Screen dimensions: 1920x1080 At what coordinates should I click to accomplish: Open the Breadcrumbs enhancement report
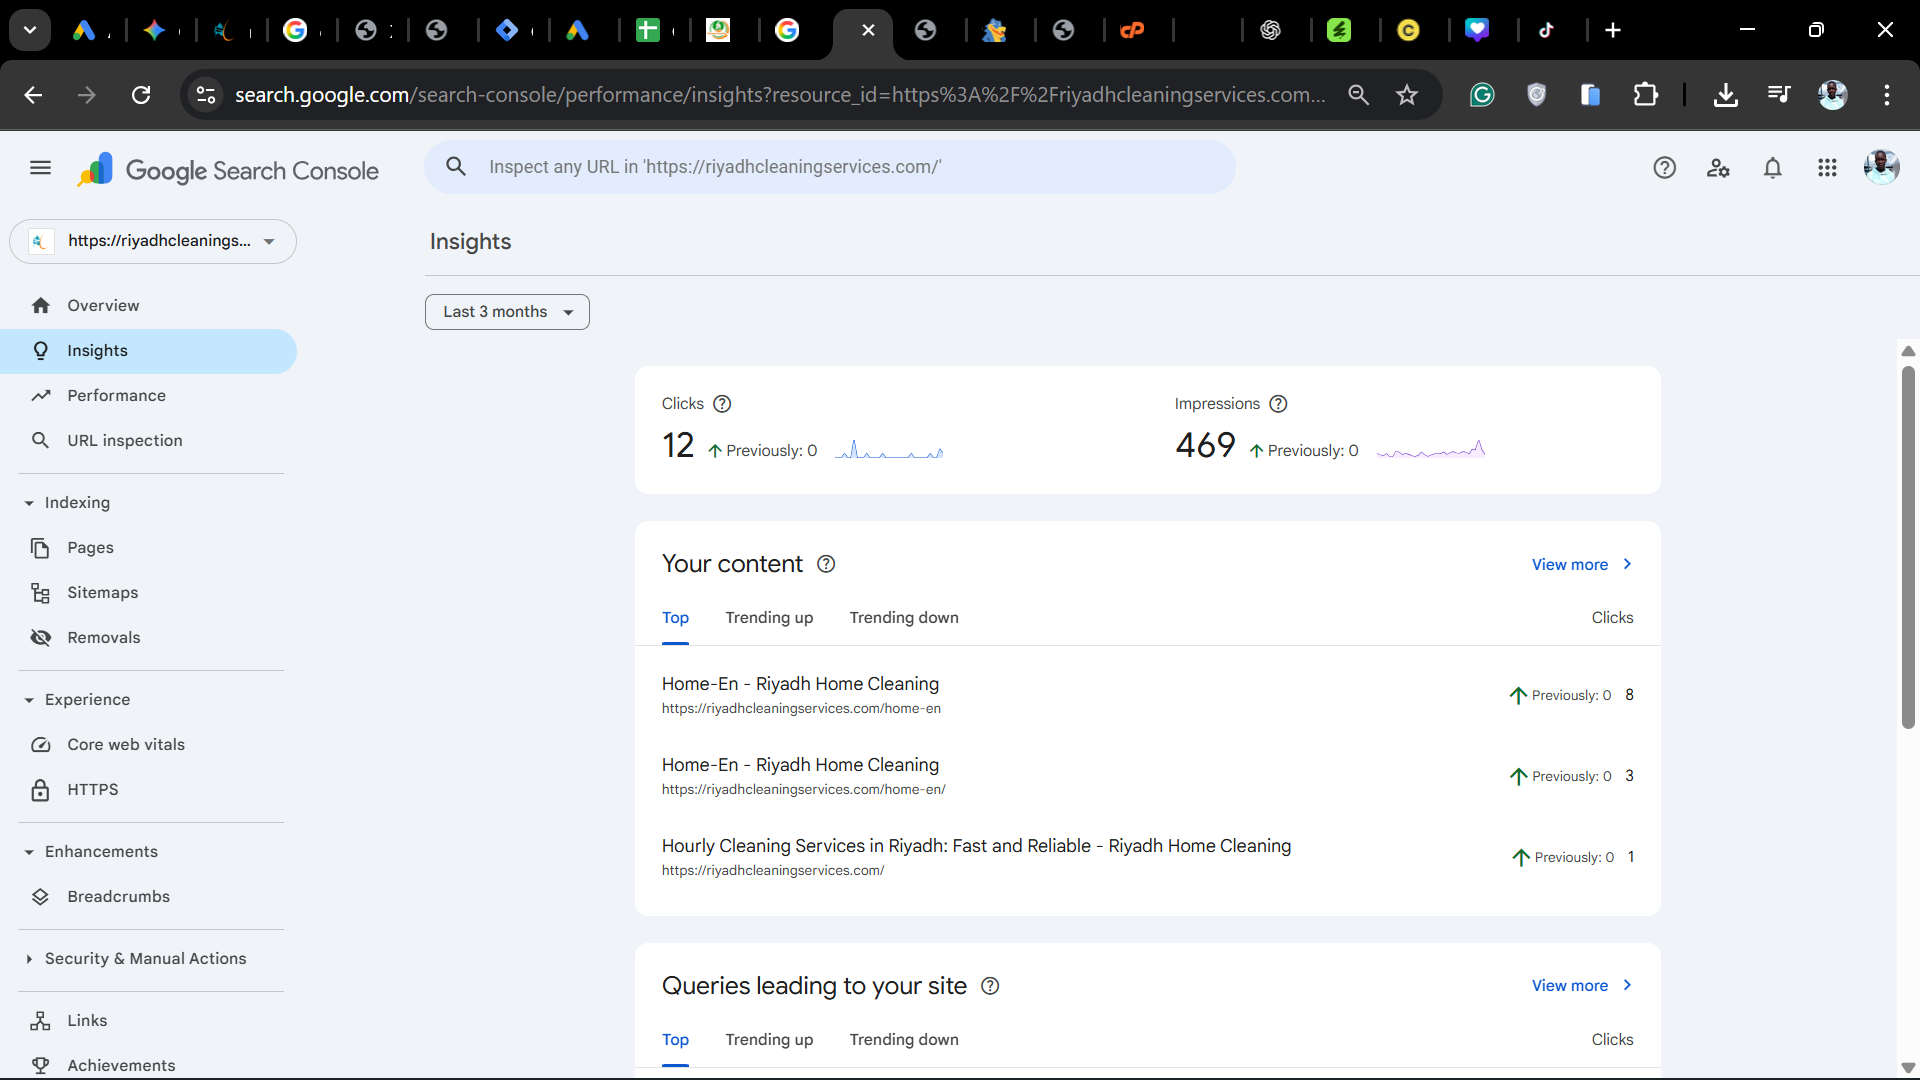pos(119,896)
